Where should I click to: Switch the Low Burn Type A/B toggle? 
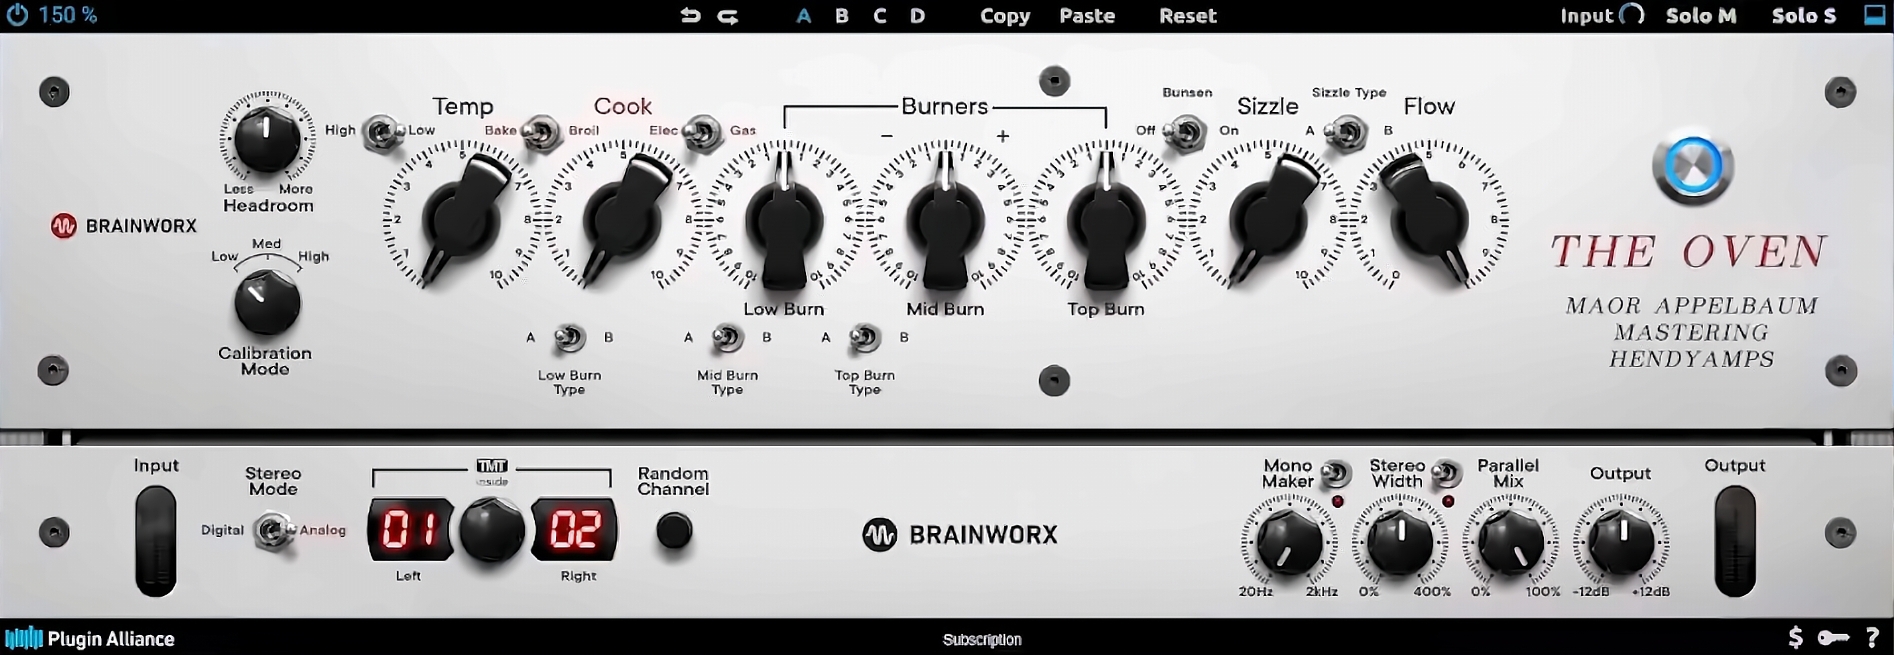(x=569, y=338)
